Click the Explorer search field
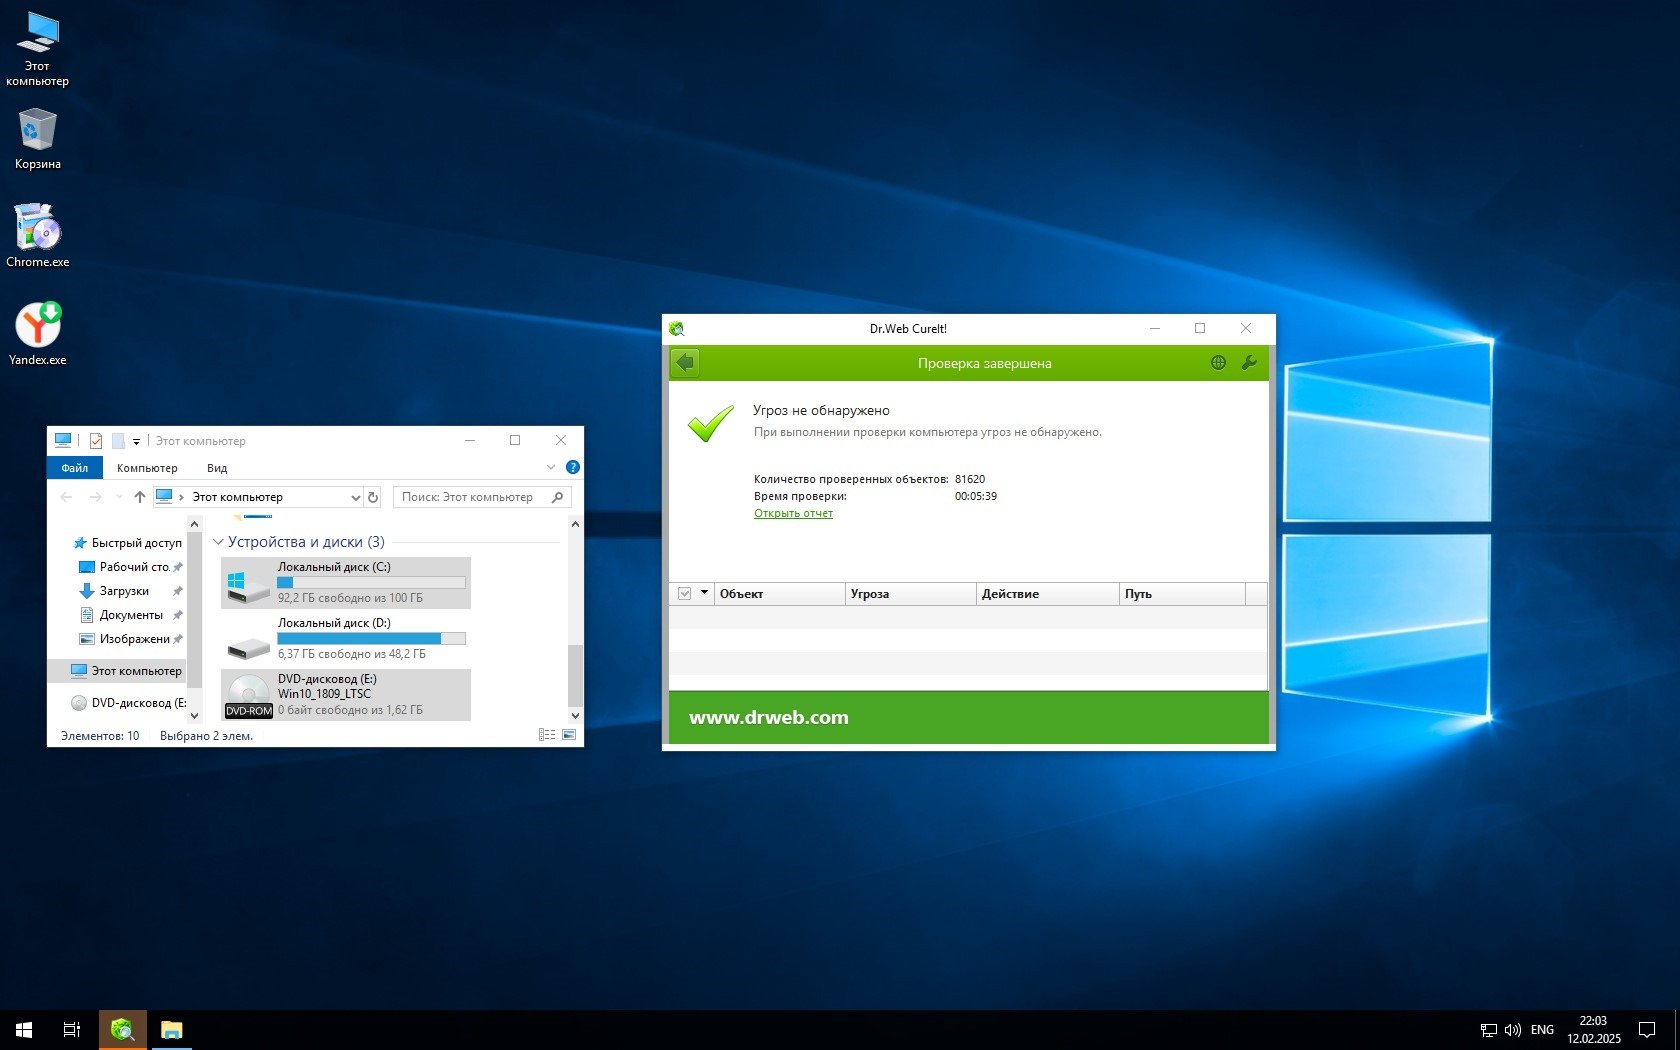The height and width of the screenshot is (1050, 1680). coord(470,497)
